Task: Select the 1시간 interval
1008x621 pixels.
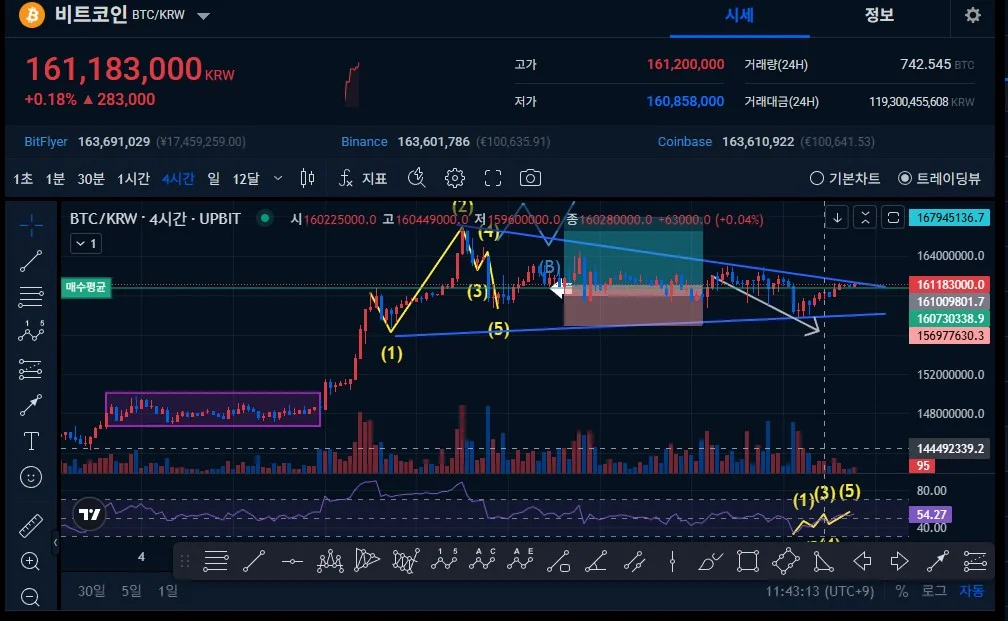Action: coord(133,179)
